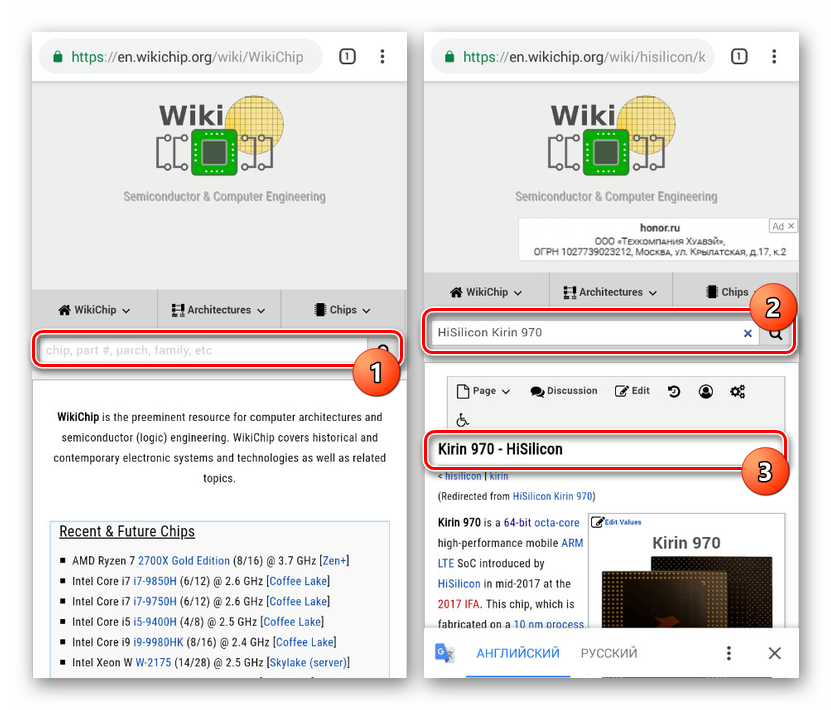Open the HiSilicon Kirin 970 redirect link
This screenshot has width=831, height=710.
click(x=552, y=496)
